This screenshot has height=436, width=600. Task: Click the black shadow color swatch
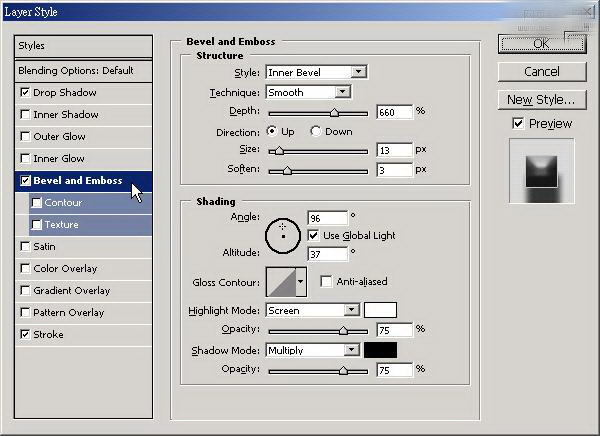(x=380, y=350)
